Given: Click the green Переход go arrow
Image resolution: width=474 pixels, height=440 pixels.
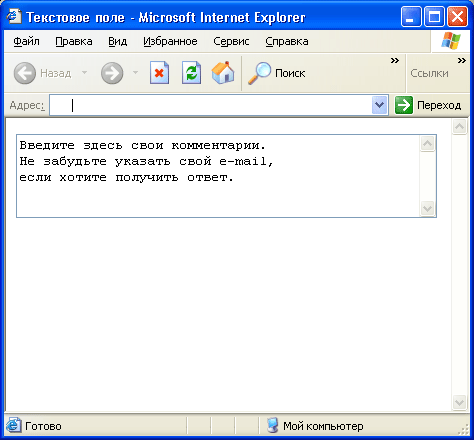Looking at the screenshot, I should [x=404, y=105].
